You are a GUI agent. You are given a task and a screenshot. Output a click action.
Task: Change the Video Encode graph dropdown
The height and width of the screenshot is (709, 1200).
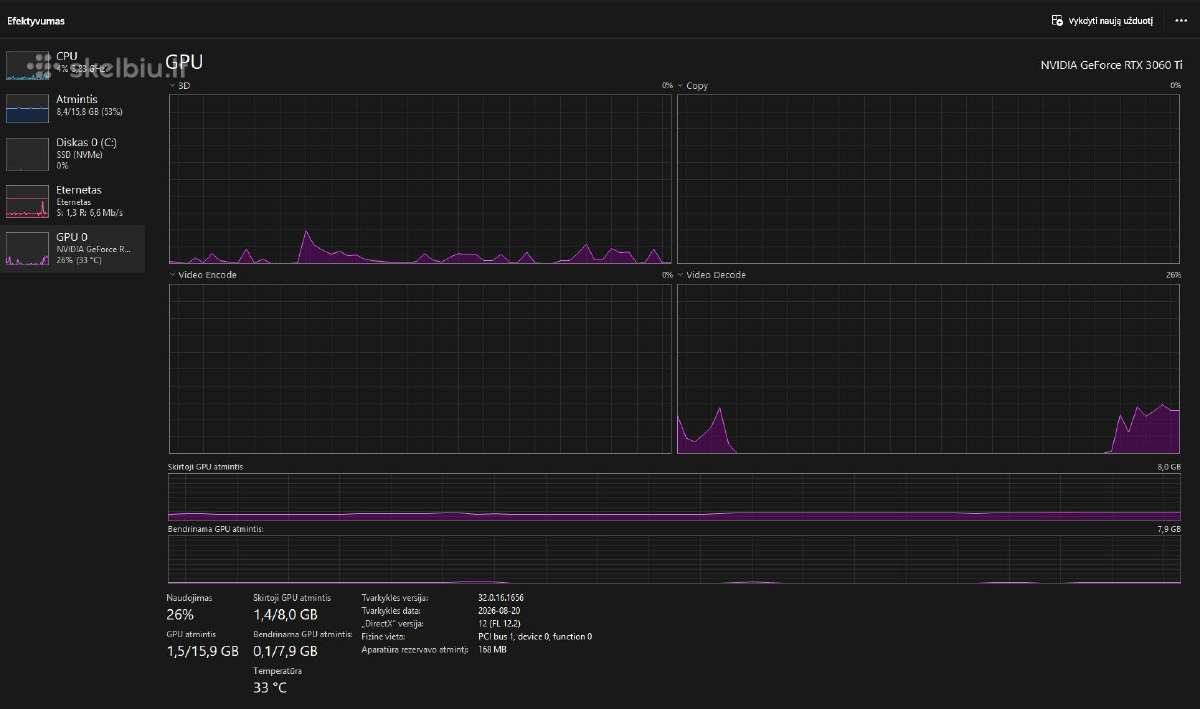pyautogui.click(x=203, y=275)
